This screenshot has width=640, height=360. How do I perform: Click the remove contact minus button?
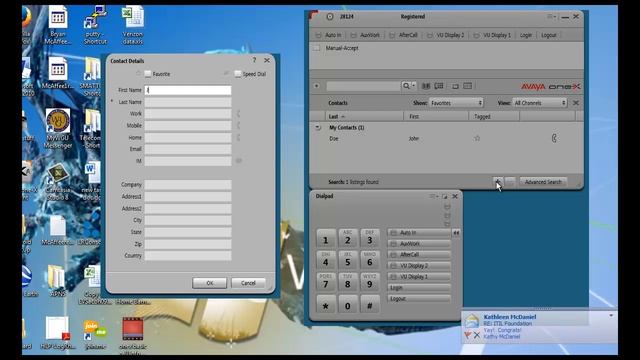510,182
